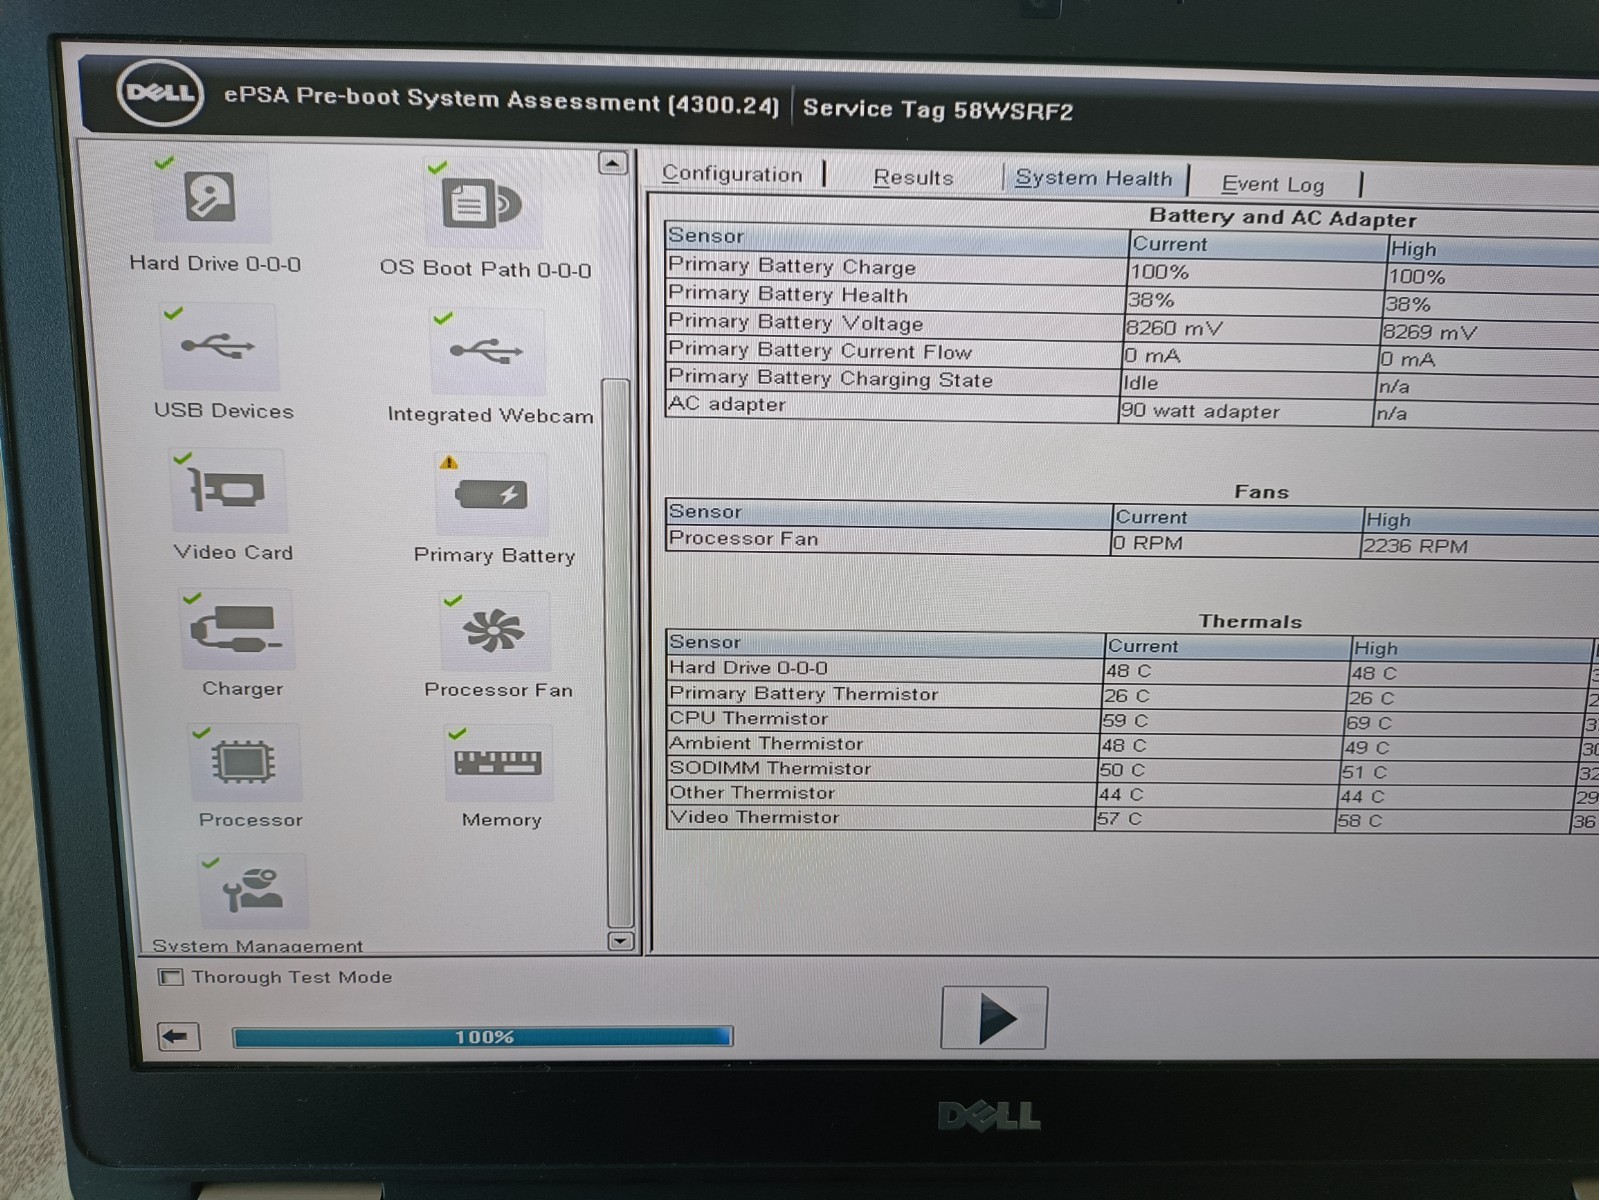Click the Dell logo in header
Image resolution: width=1599 pixels, height=1200 pixels.
click(x=160, y=93)
